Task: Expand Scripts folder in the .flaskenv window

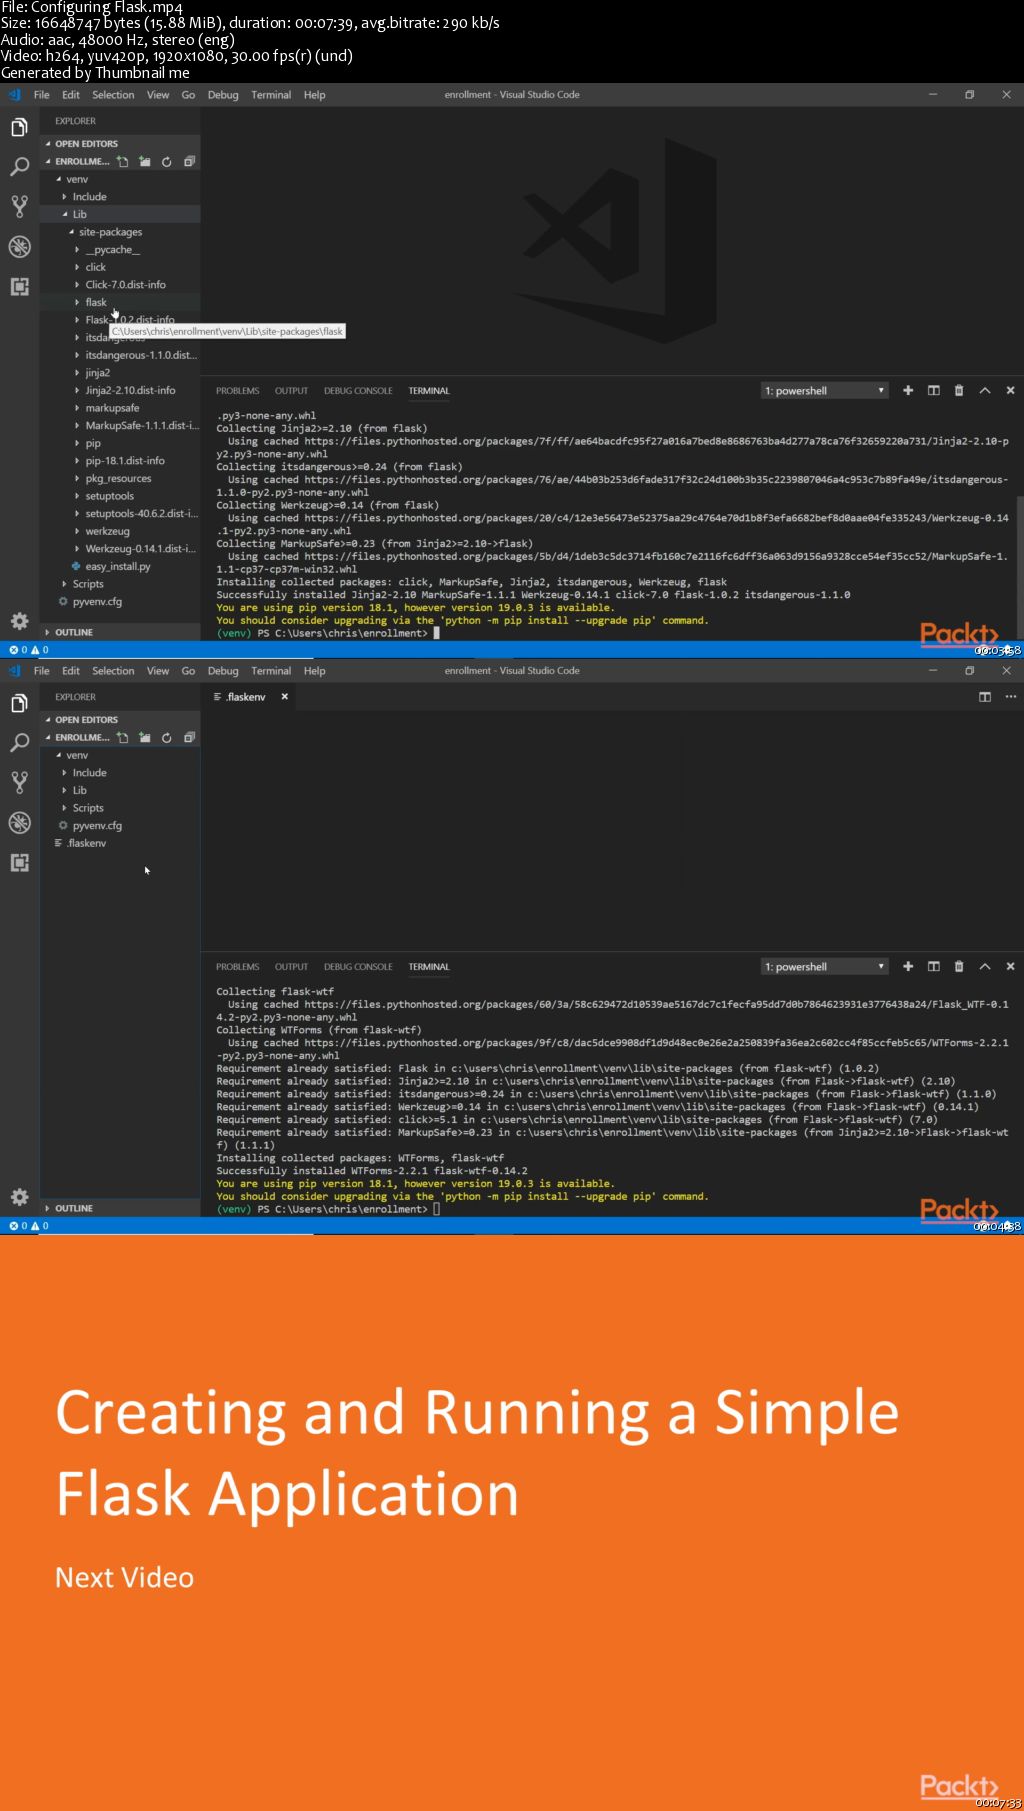Action: [x=88, y=808]
